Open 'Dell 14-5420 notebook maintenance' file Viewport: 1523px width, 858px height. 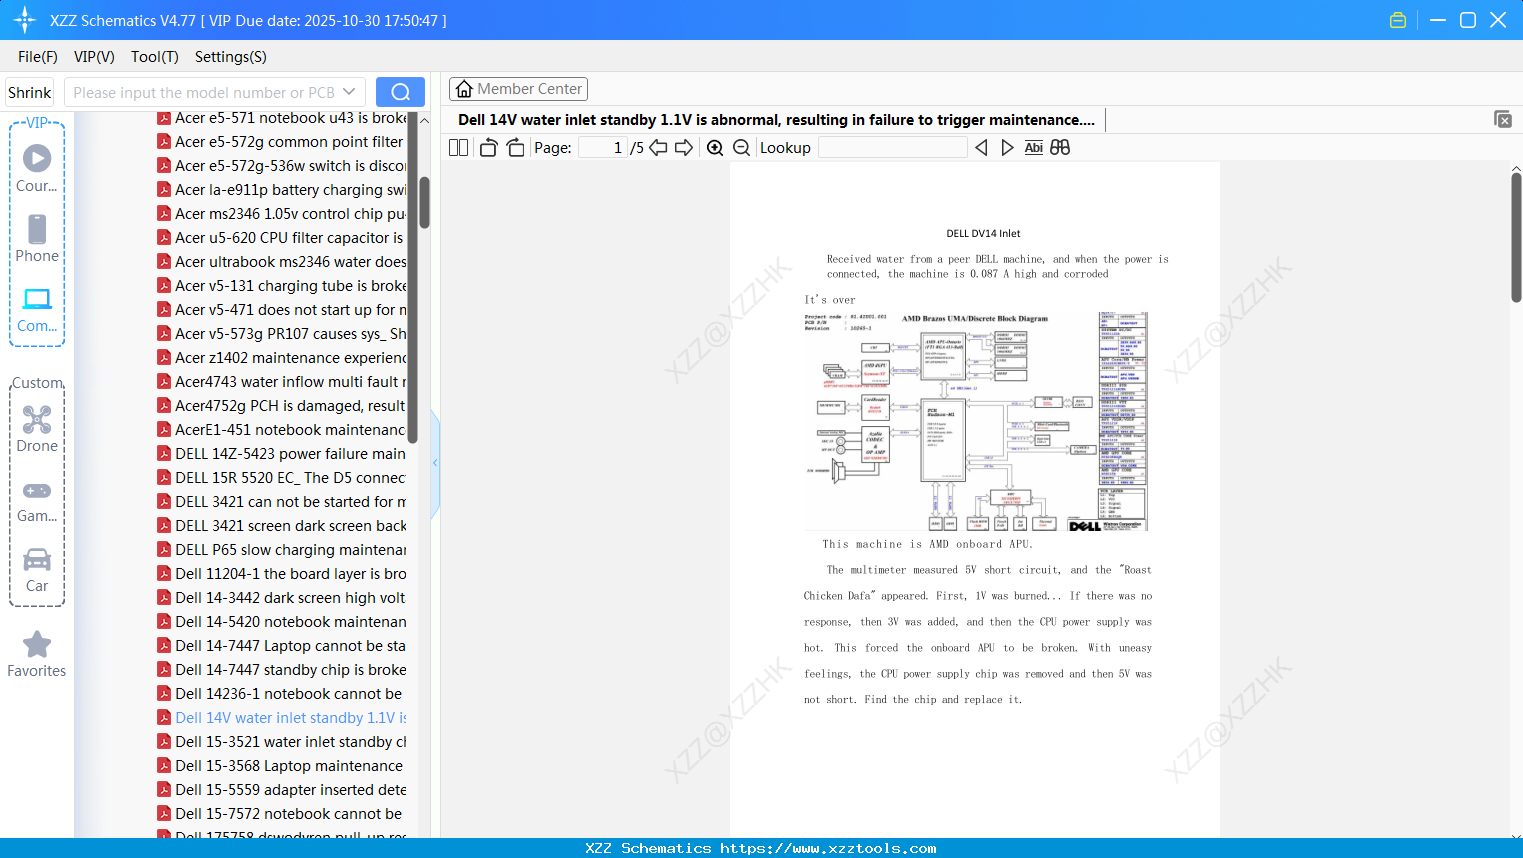(x=282, y=622)
